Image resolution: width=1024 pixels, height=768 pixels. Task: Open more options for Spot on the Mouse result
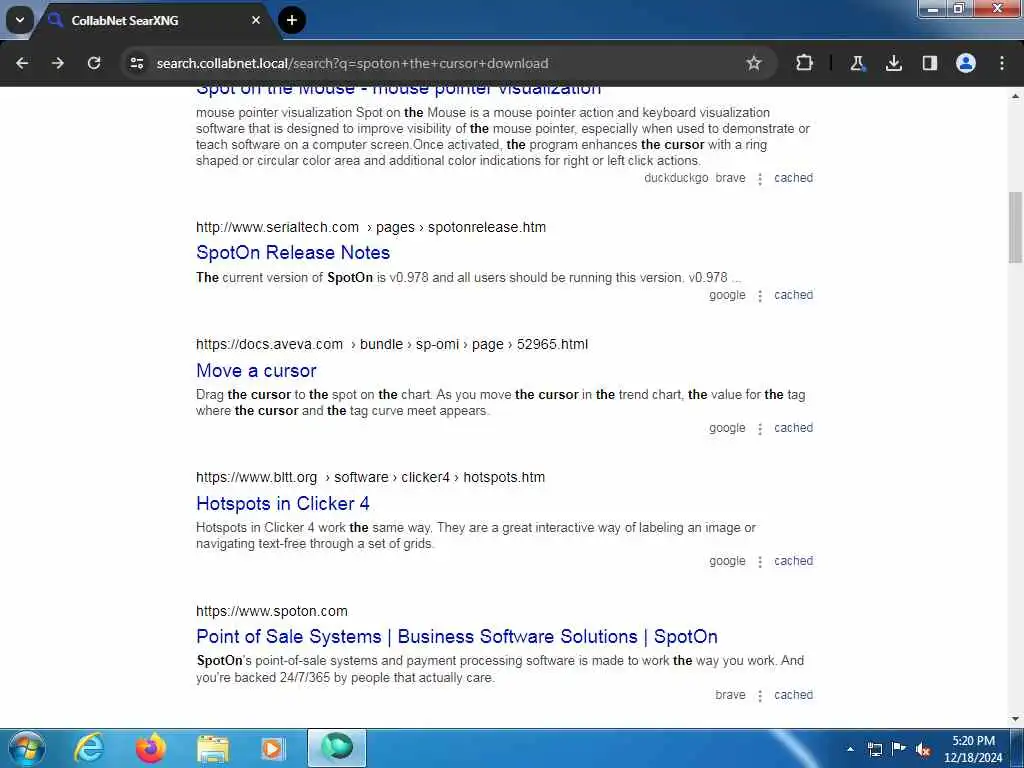tap(760, 179)
